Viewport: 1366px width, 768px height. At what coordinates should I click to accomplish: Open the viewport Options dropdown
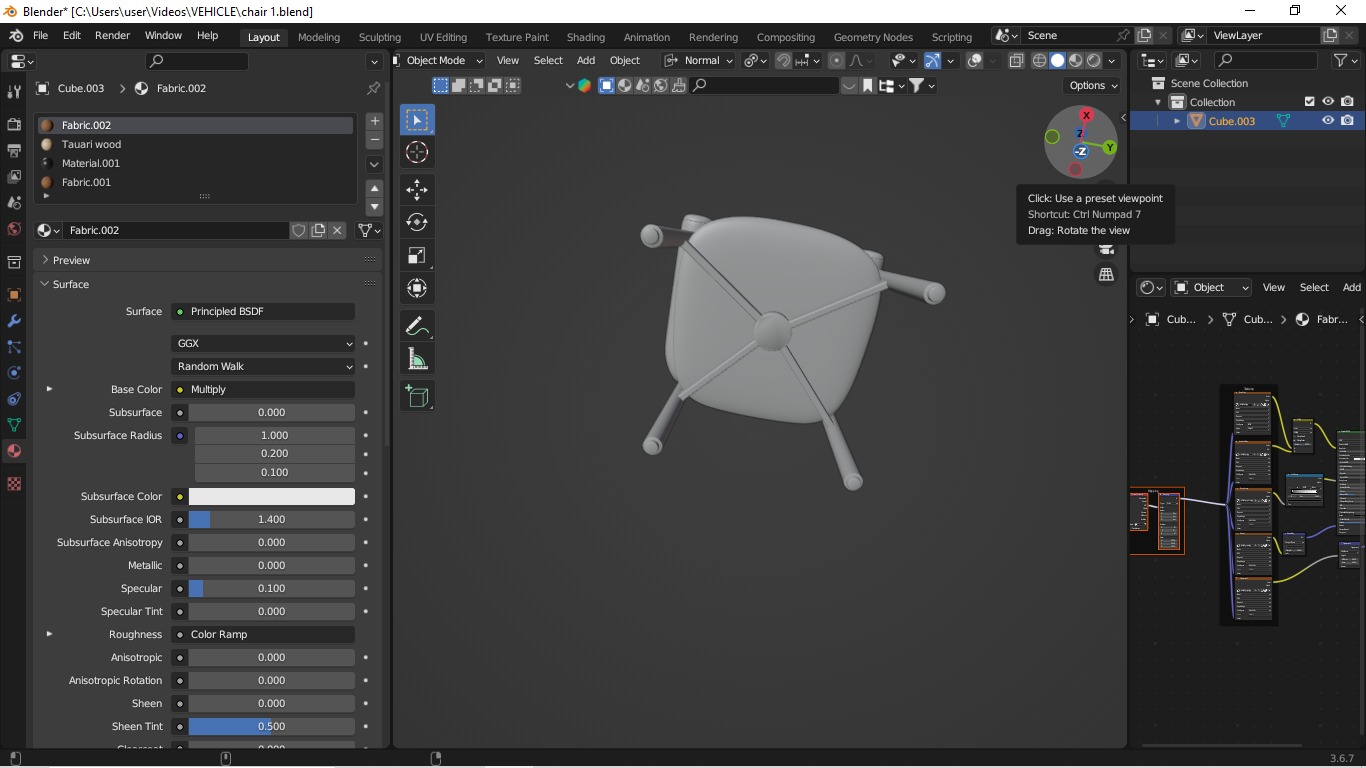[x=1093, y=85]
